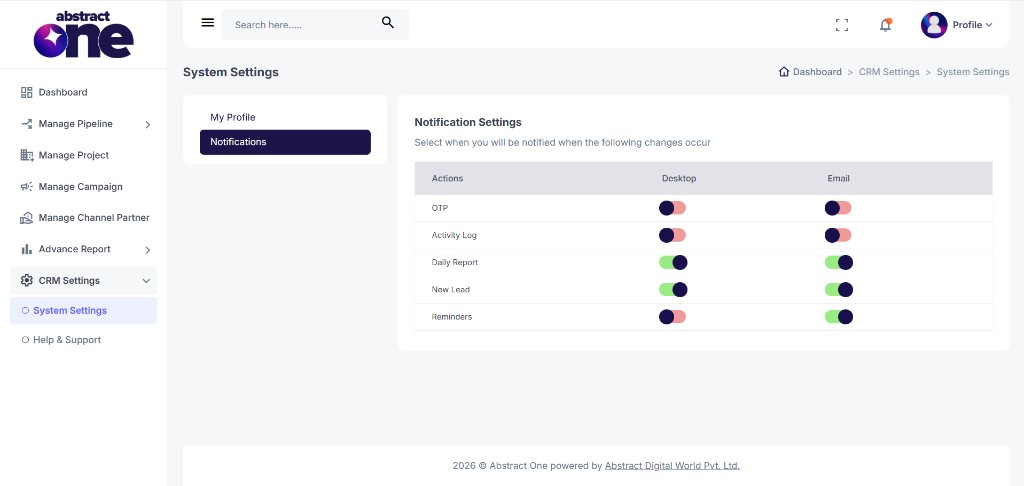Enable OTP desktop notifications

673,208
